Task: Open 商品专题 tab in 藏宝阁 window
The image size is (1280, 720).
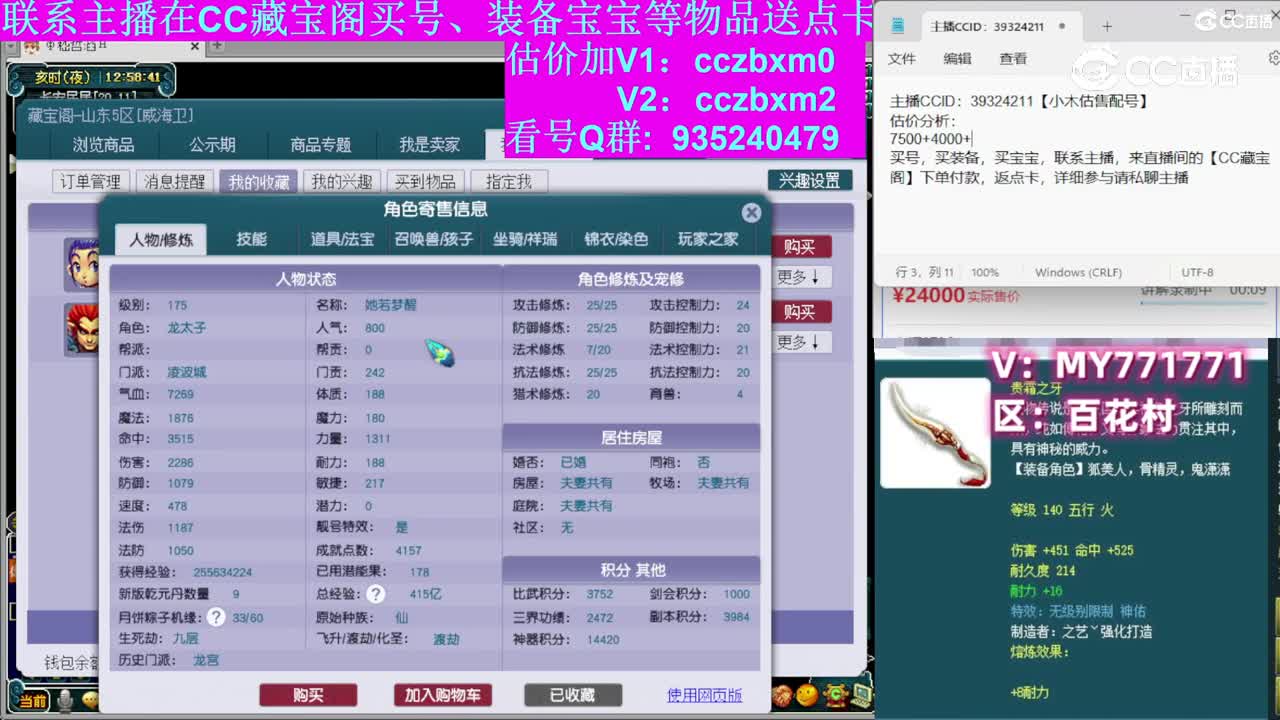Action: [321, 145]
